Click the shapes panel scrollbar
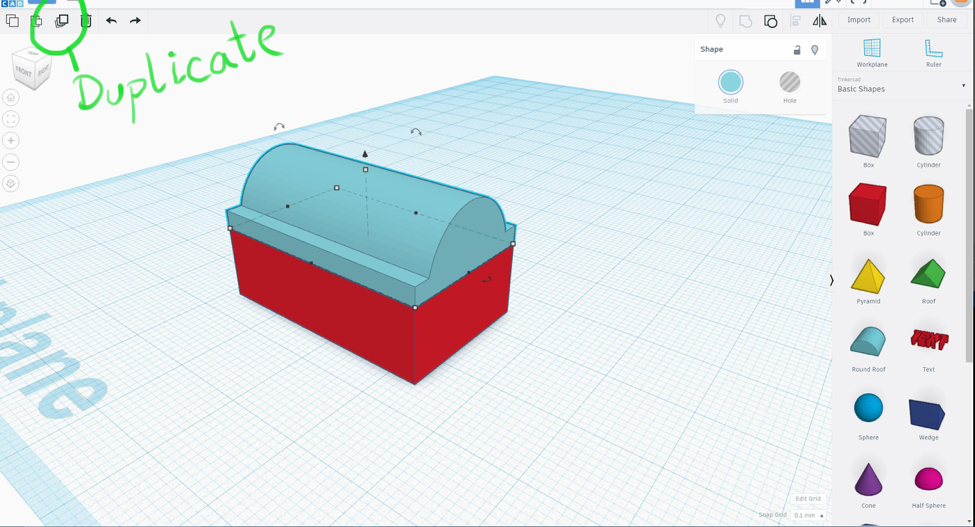Viewport: 975px width, 527px height. pos(969,235)
